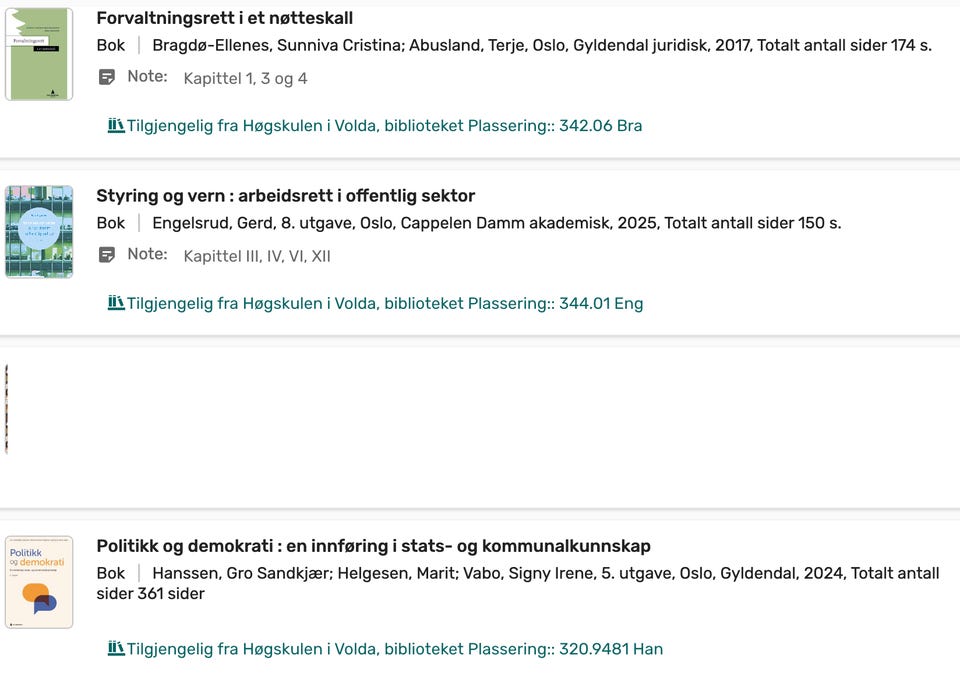Click the partially hidden cover sliver in empty card
This screenshot has width=960, height=676.
coord(6,409)
